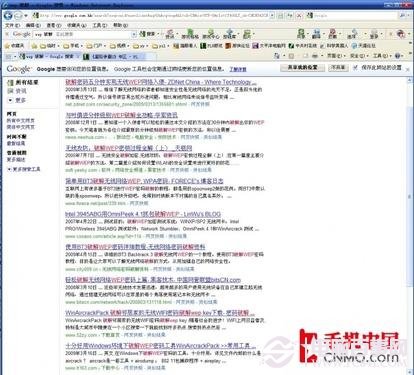
Task: Click the Help question-mark icon in the command bar
Action: coord(398,56)
